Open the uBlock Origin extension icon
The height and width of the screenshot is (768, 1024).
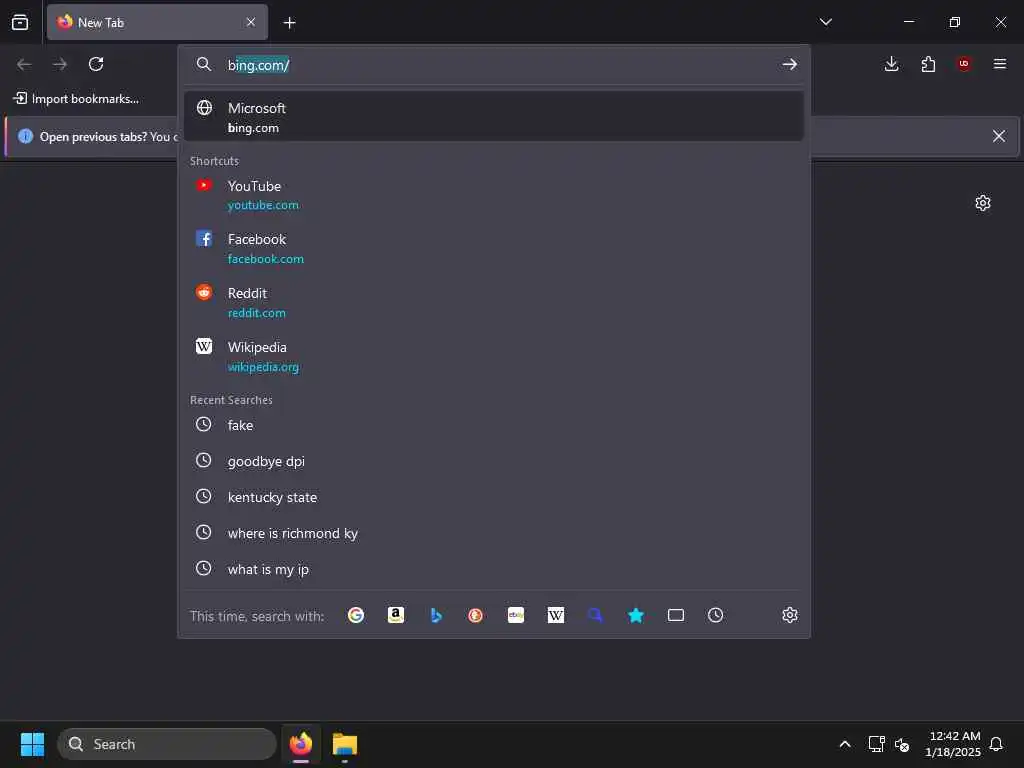pos(964,64)
